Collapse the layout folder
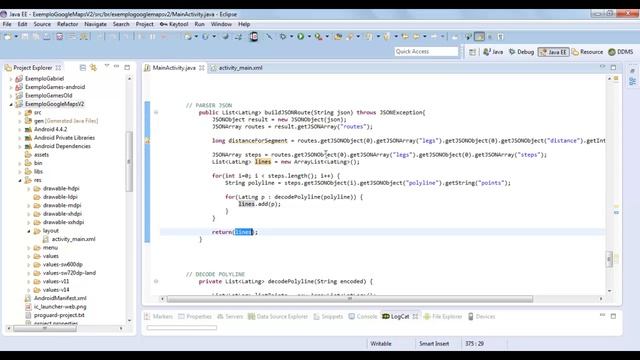The image size is (640, 360). [x=29, y=231]
